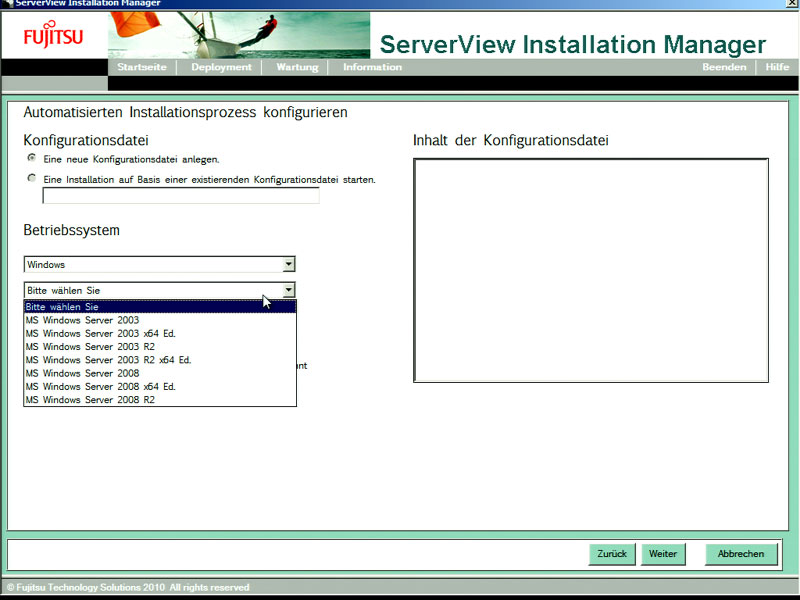This screenshot has height=600, width=800.
Task: Switch to the Deployment tab
Action: coord(221,67)
